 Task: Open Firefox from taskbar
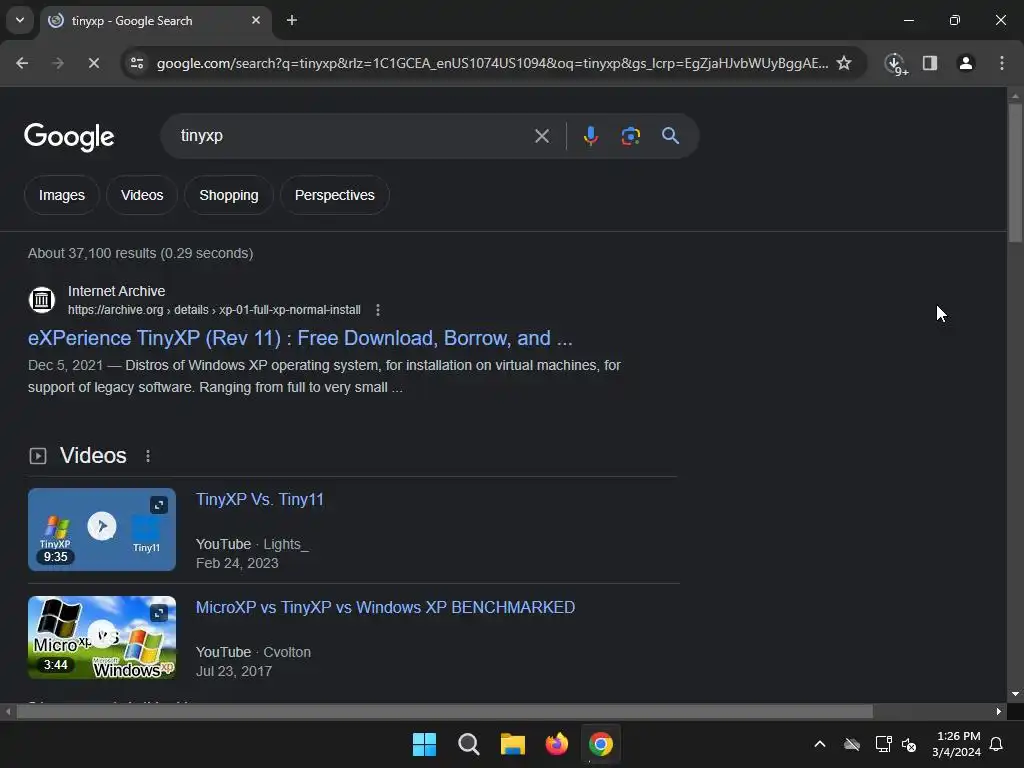556,744
